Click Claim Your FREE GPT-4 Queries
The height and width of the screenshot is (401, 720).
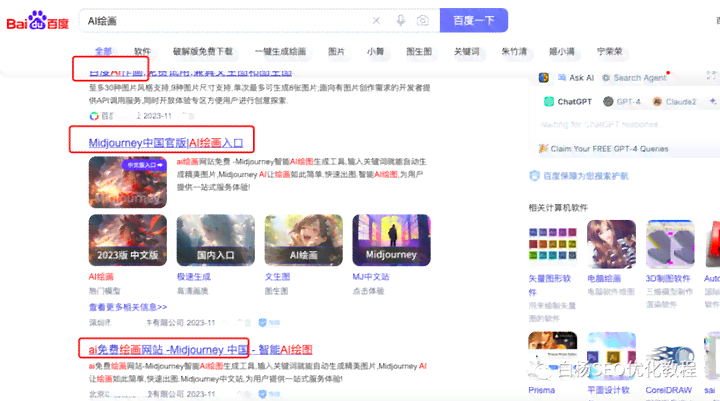tap(604, 149)
